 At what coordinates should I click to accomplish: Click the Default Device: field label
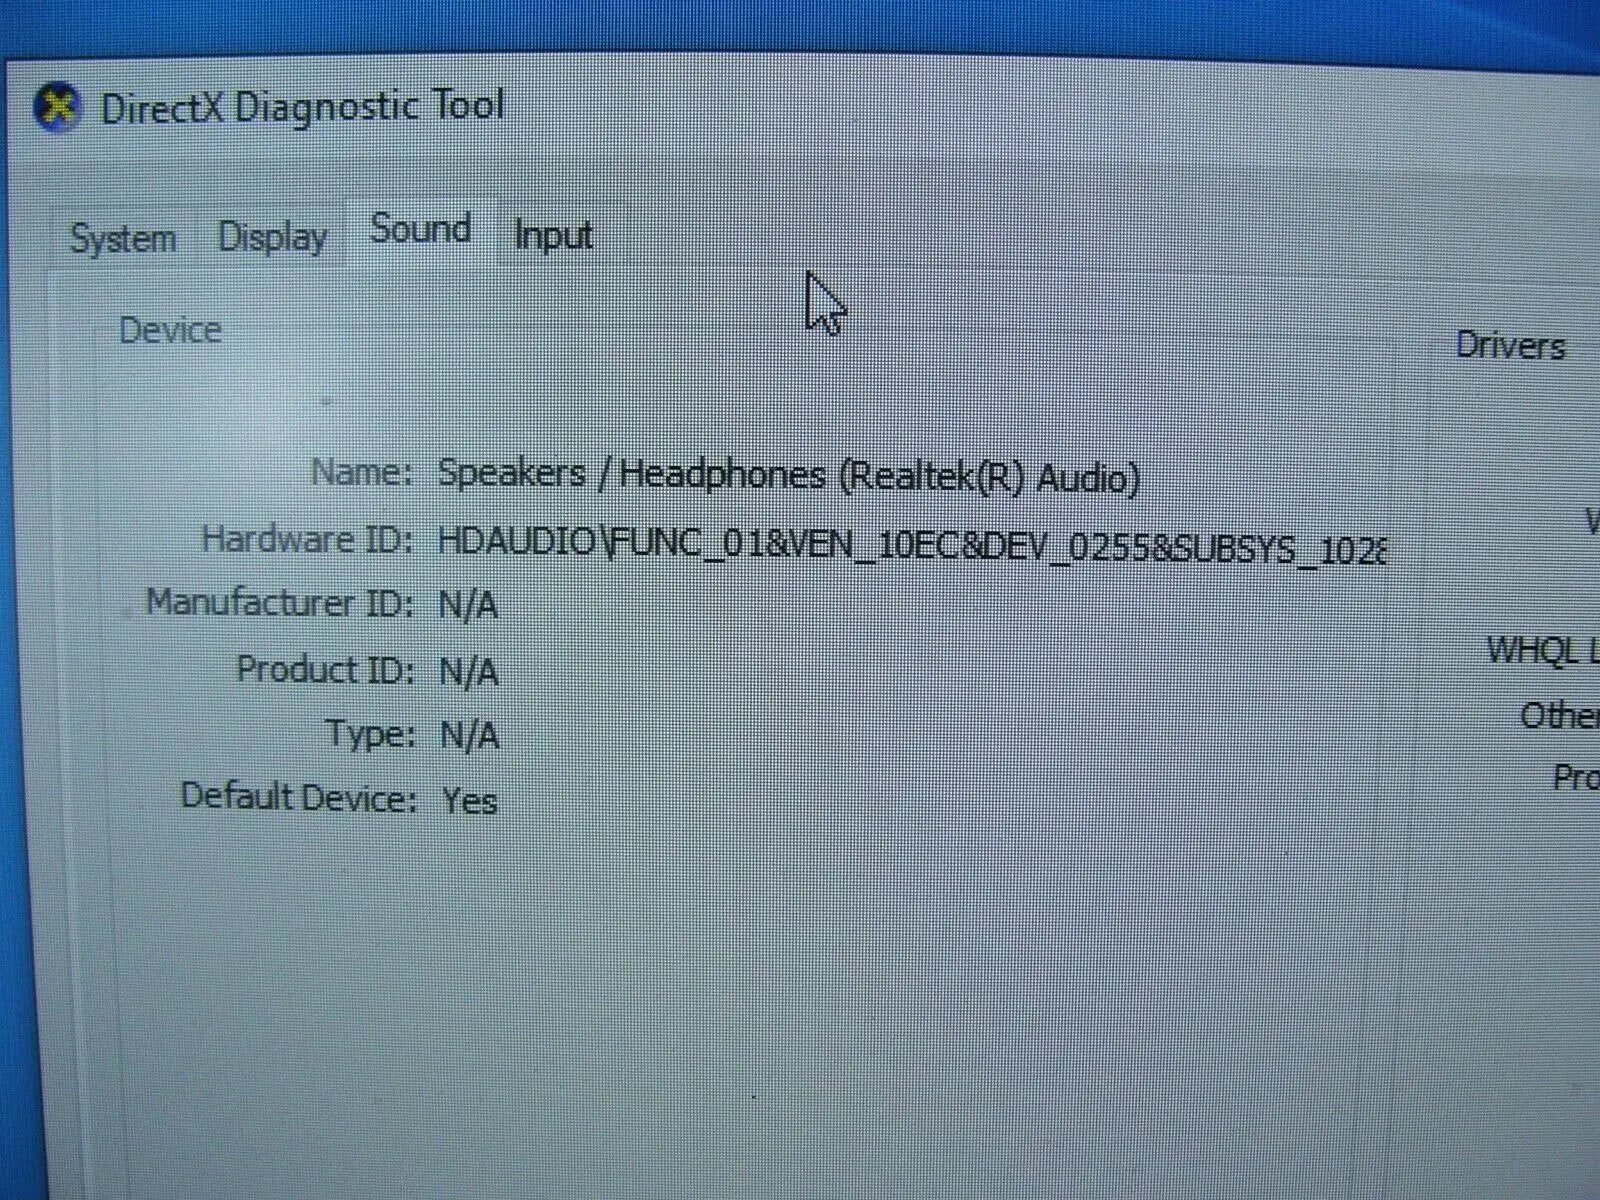point(297,797)
